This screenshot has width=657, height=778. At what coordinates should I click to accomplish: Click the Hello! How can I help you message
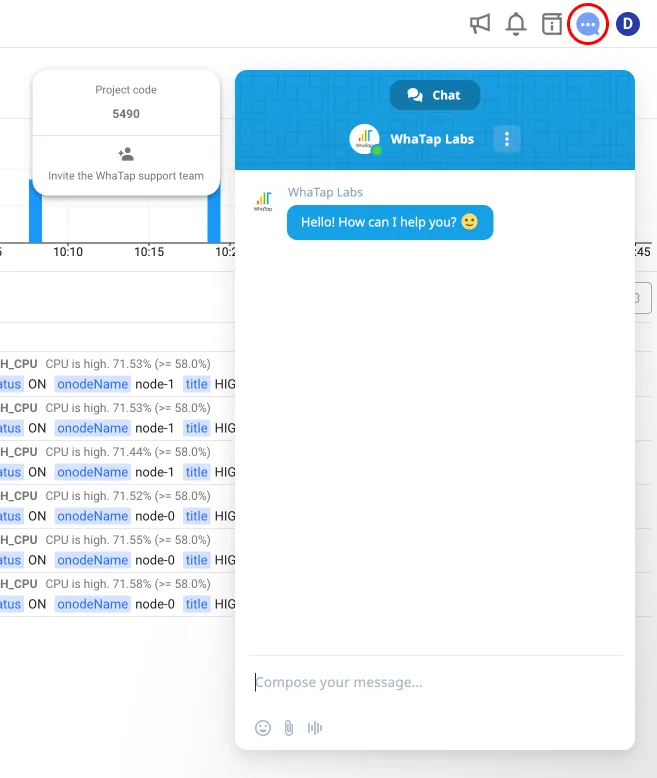tap(390, 222)
